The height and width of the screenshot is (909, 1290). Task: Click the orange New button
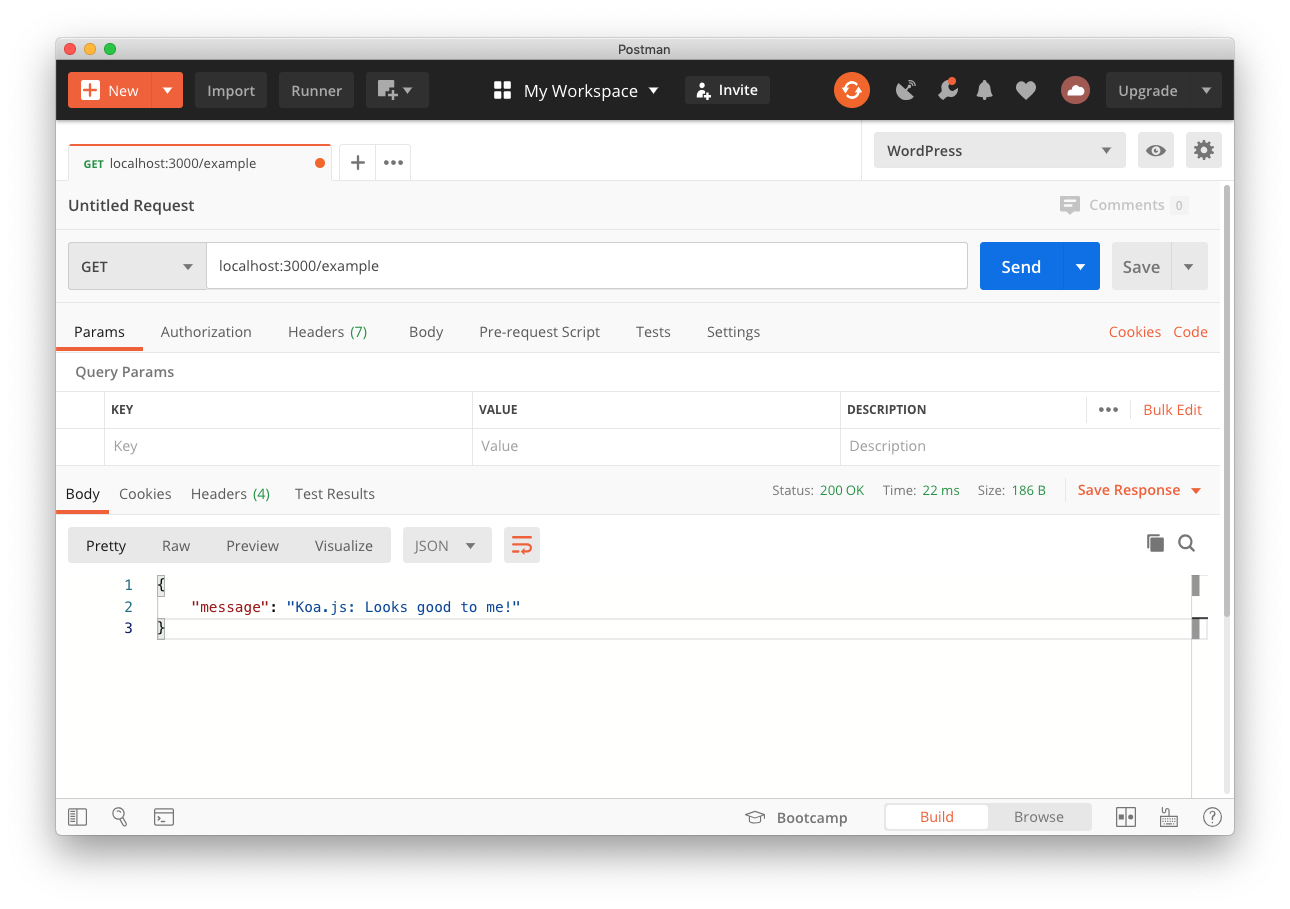[x=110, y=90]
